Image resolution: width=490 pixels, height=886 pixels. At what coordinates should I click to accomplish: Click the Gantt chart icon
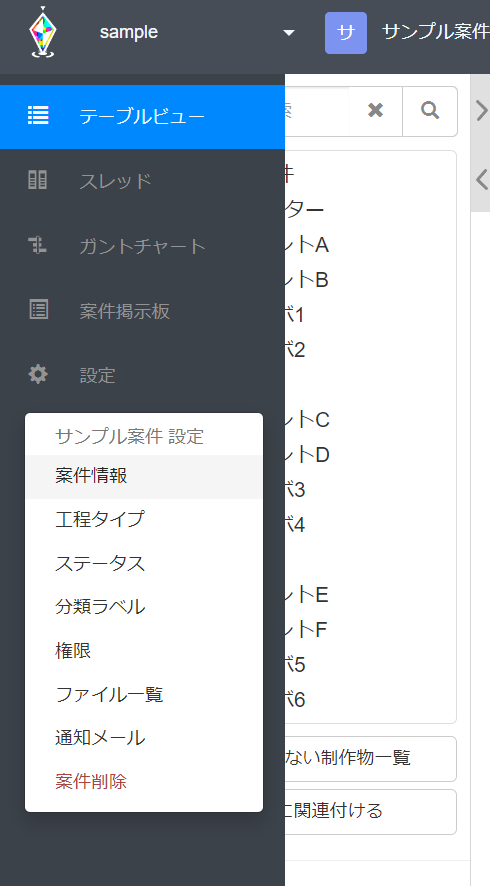tap(38, 245)
